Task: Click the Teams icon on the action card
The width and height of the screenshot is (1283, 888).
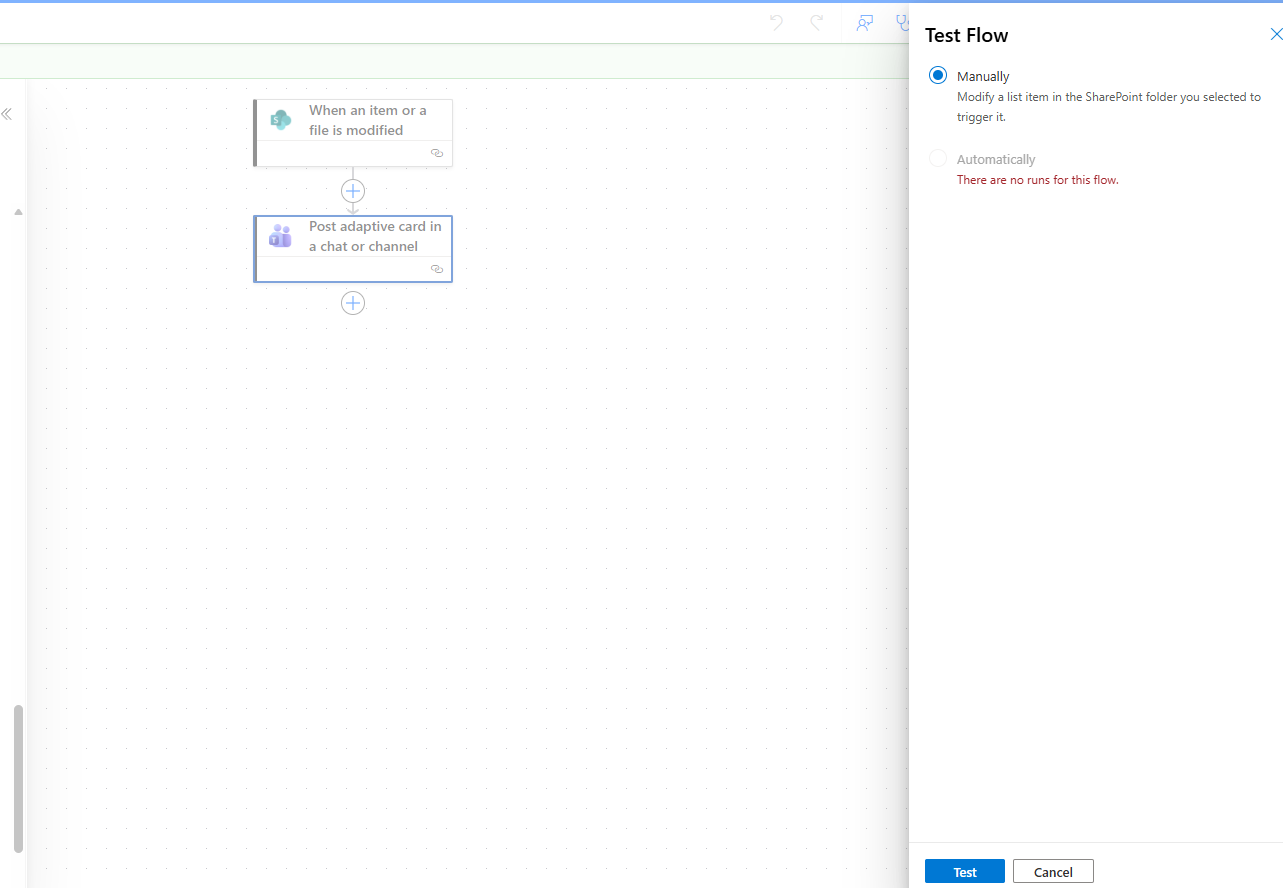Action: coord(280,236)
